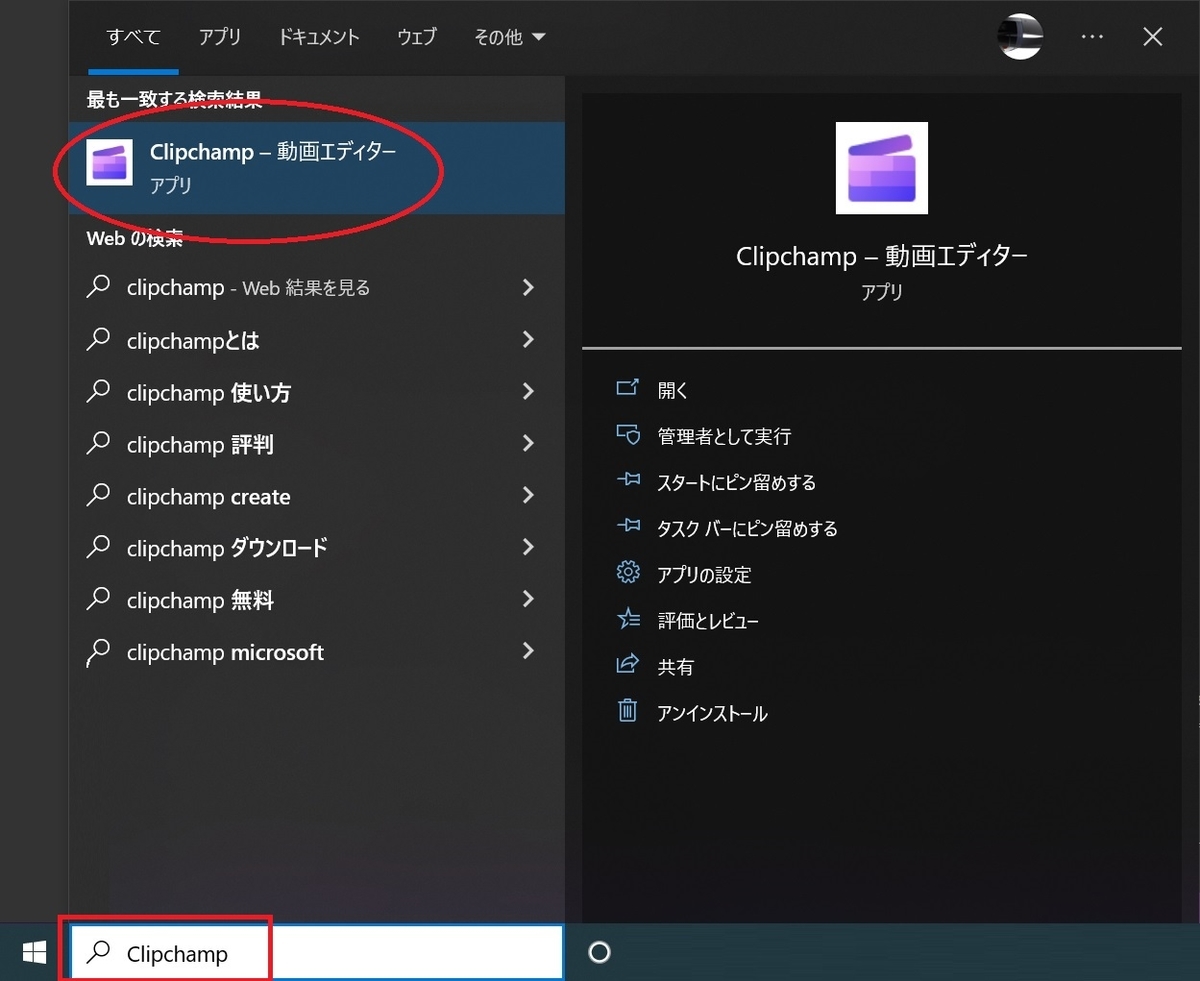Click the 'clipchamp create' suggestion text
1200x981 pixels.
tap(209, 496)
